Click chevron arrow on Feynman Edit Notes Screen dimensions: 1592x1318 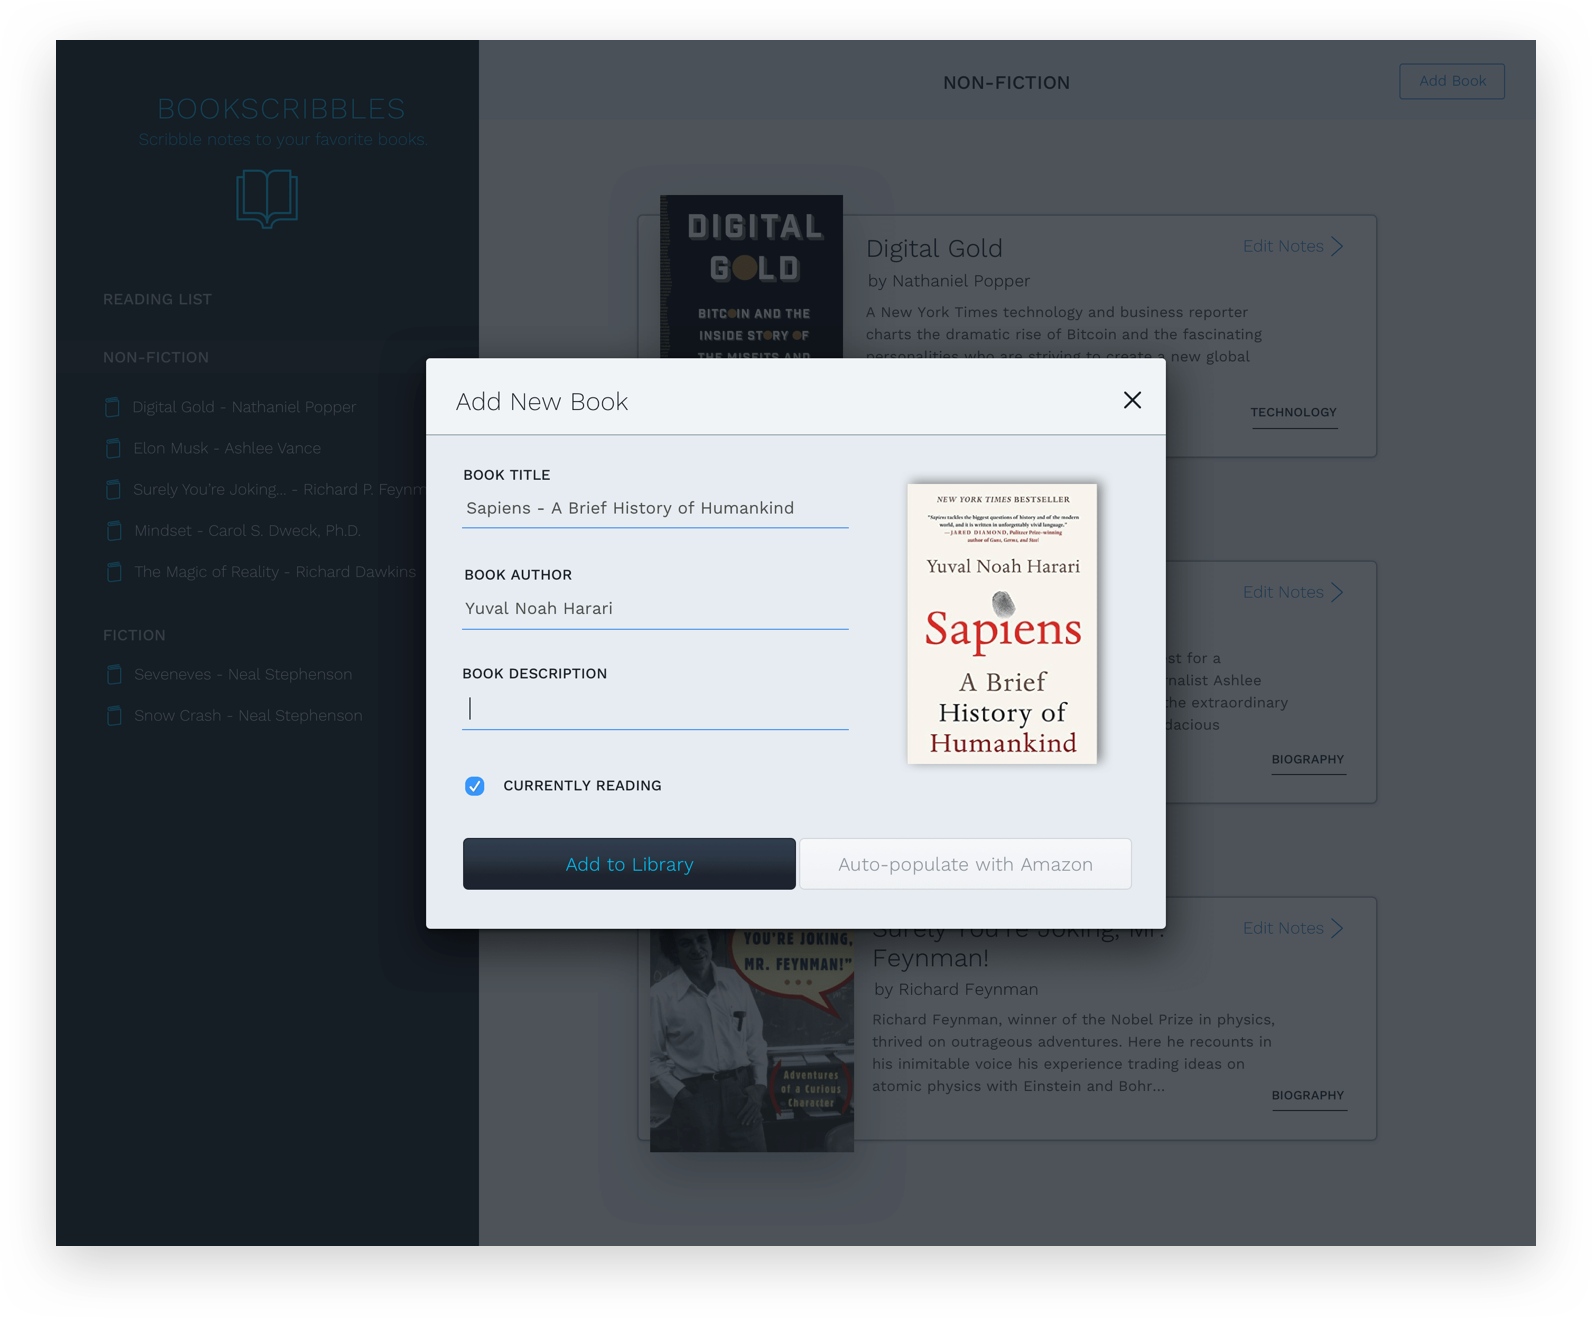(1337, 928)
